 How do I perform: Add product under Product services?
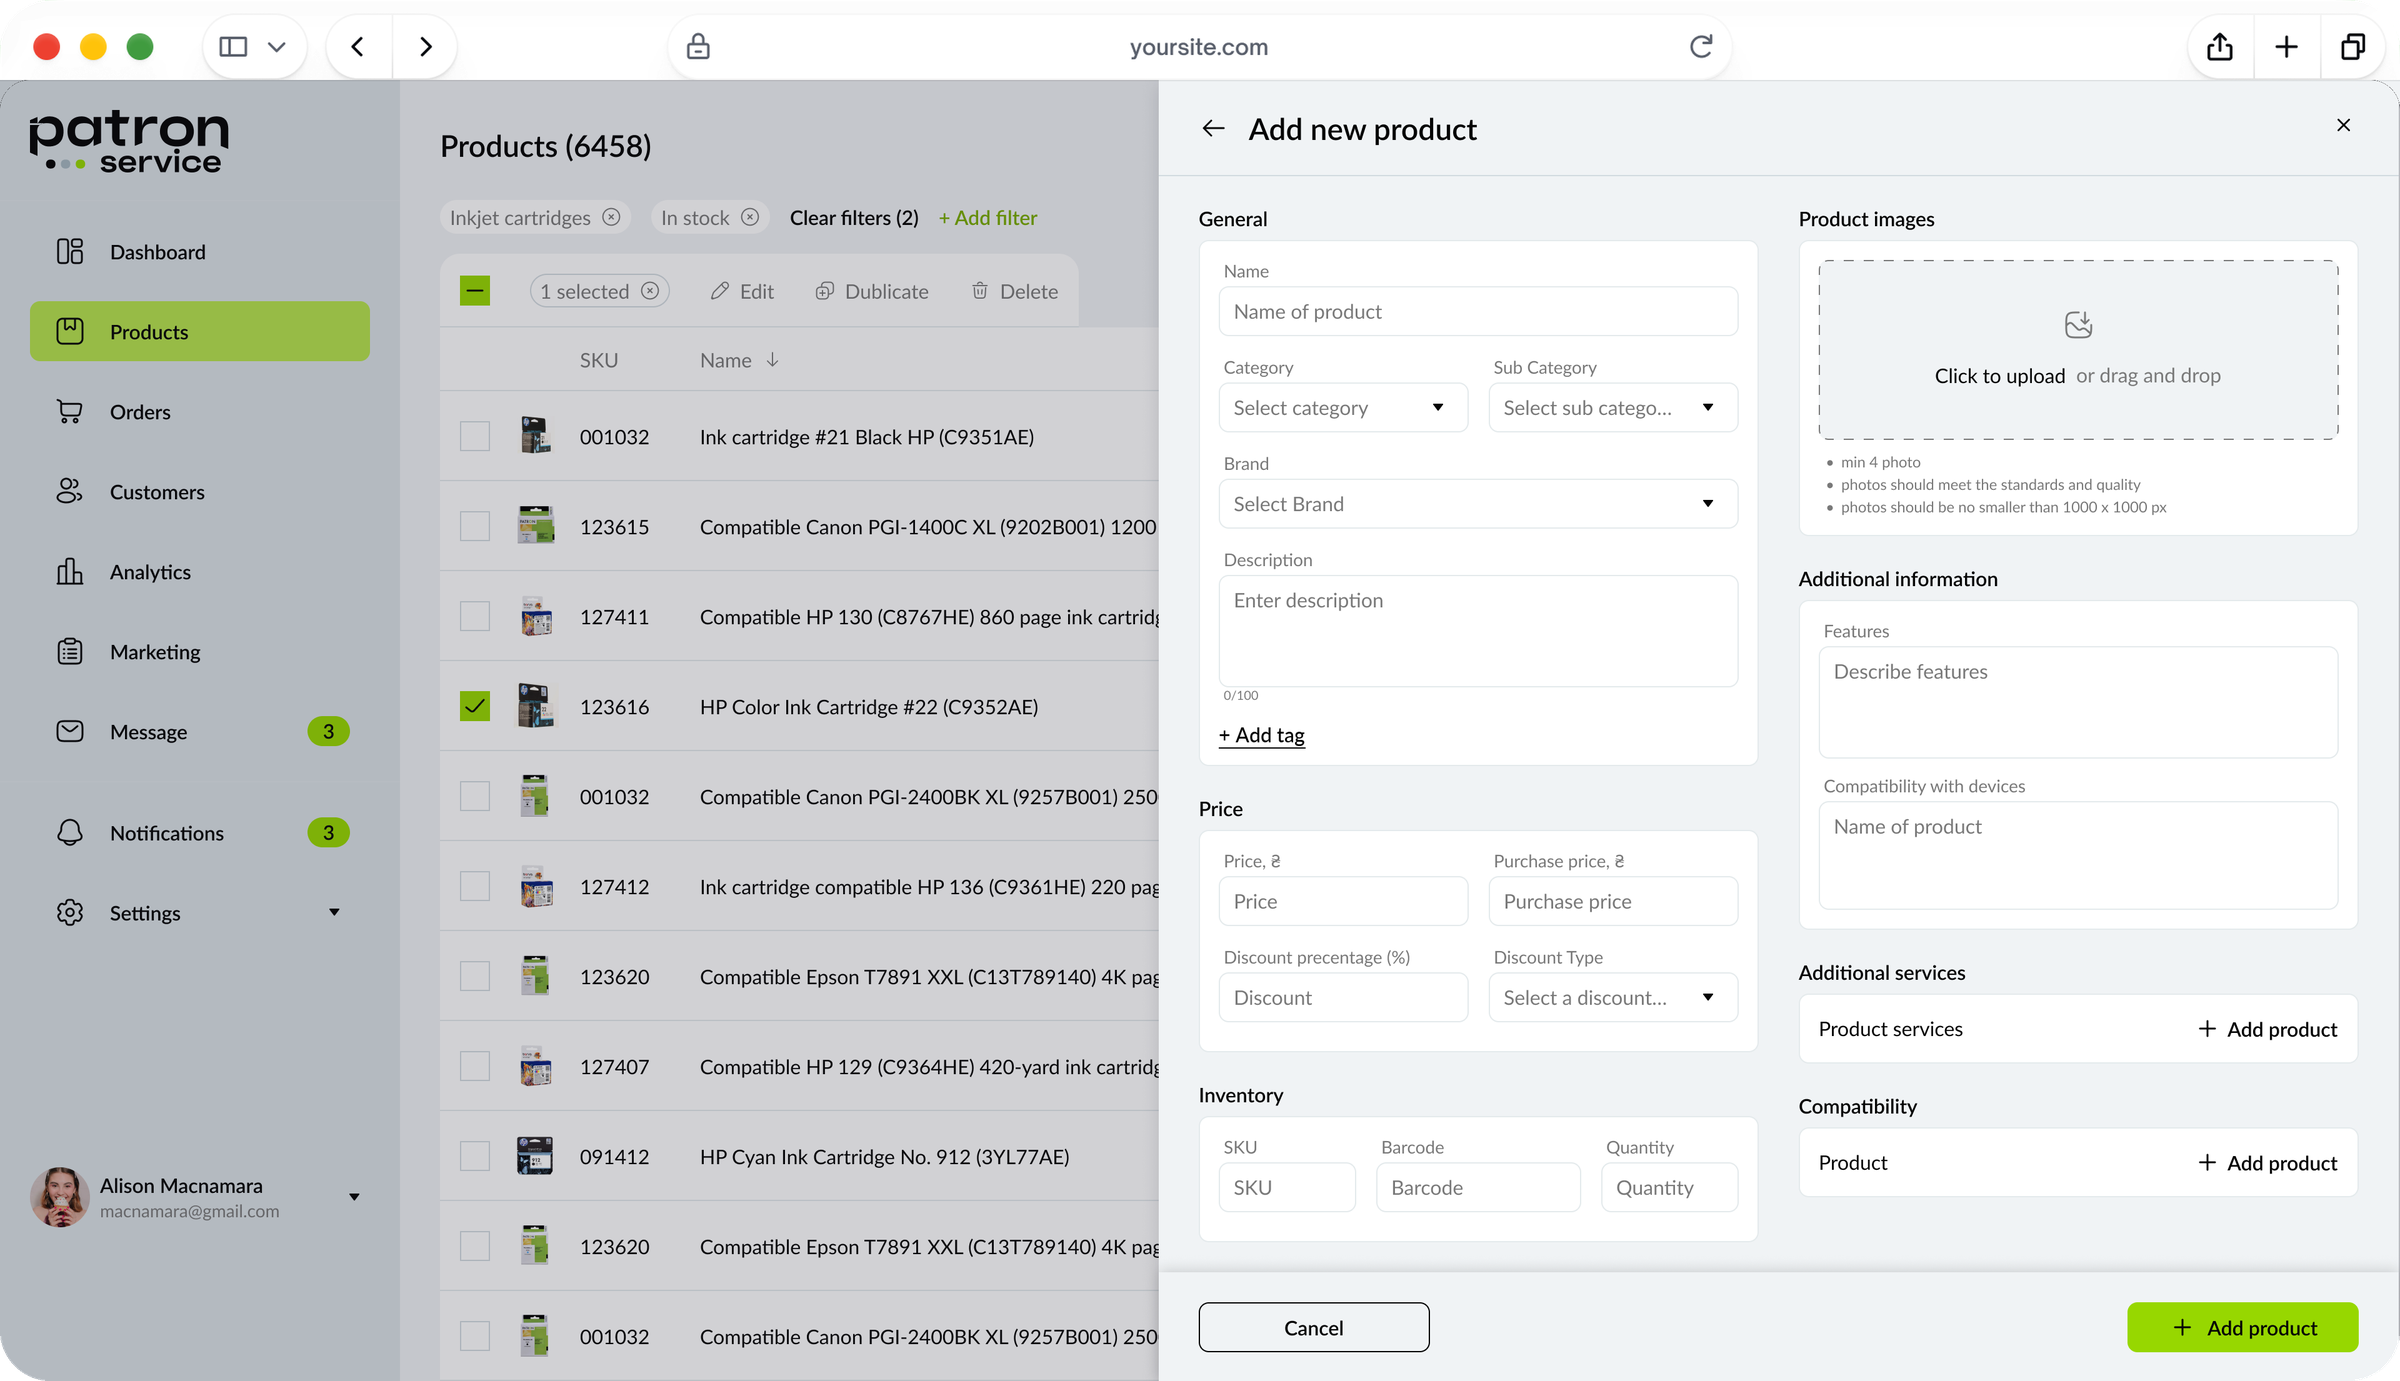[x=2268, y=1029]
